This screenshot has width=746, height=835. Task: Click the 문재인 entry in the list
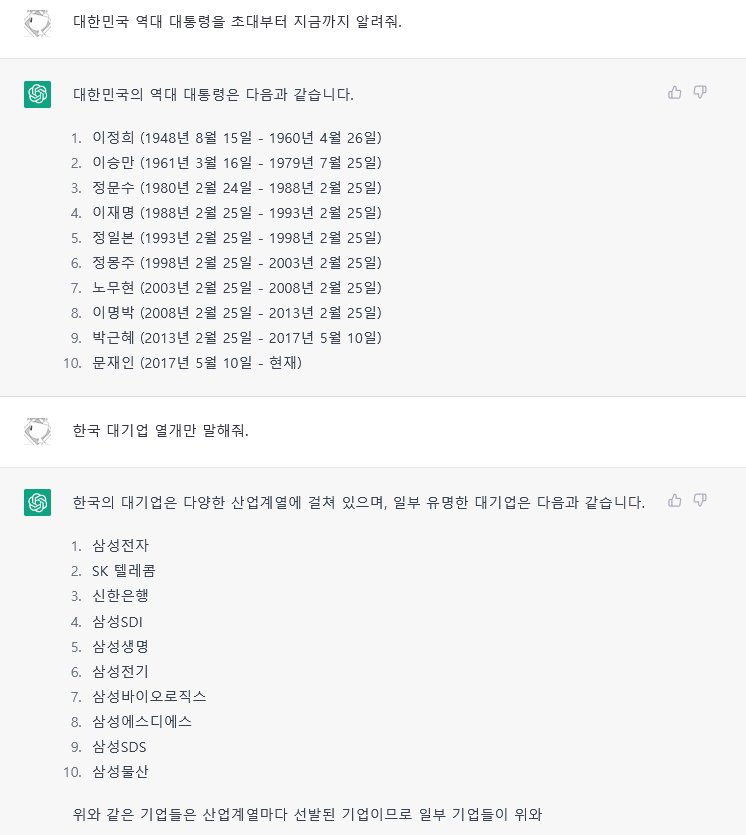(x=196, y=363)
